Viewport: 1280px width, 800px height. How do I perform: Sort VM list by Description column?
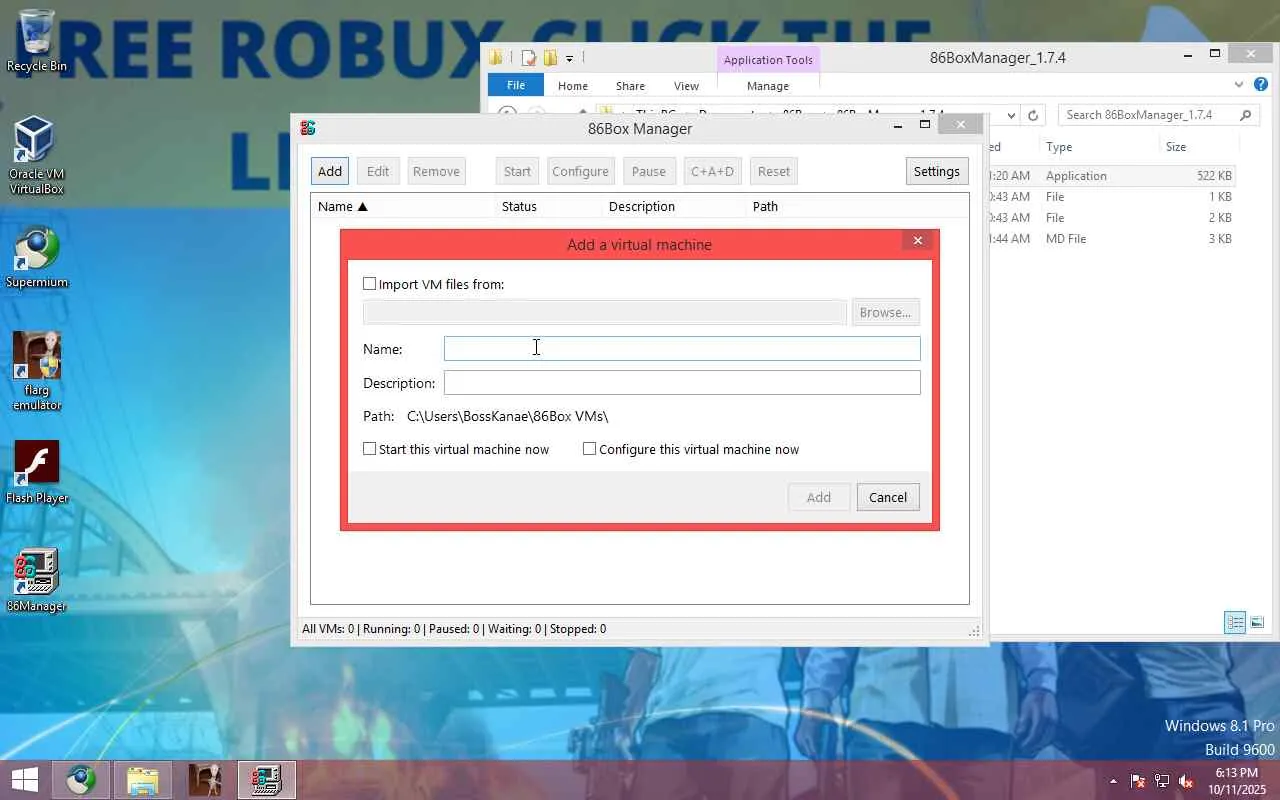pyautogui.click(x=673, y=206)
